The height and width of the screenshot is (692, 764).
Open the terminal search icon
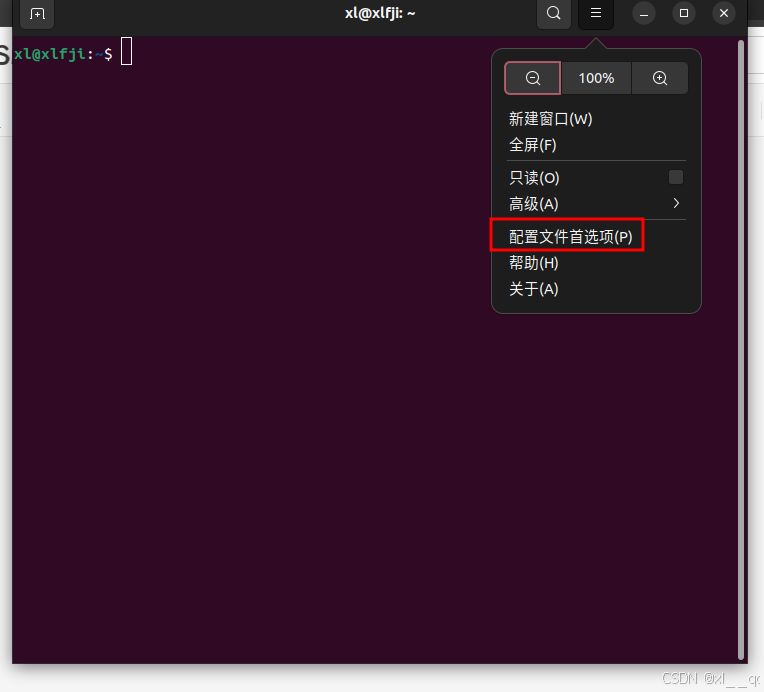pyautogui.click(x=554, y=13)
